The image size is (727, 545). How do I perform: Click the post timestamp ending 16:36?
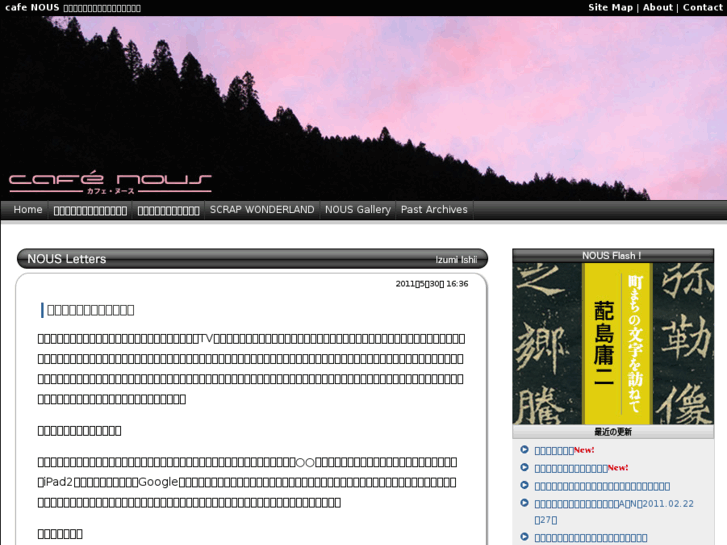tap(432, 284)
